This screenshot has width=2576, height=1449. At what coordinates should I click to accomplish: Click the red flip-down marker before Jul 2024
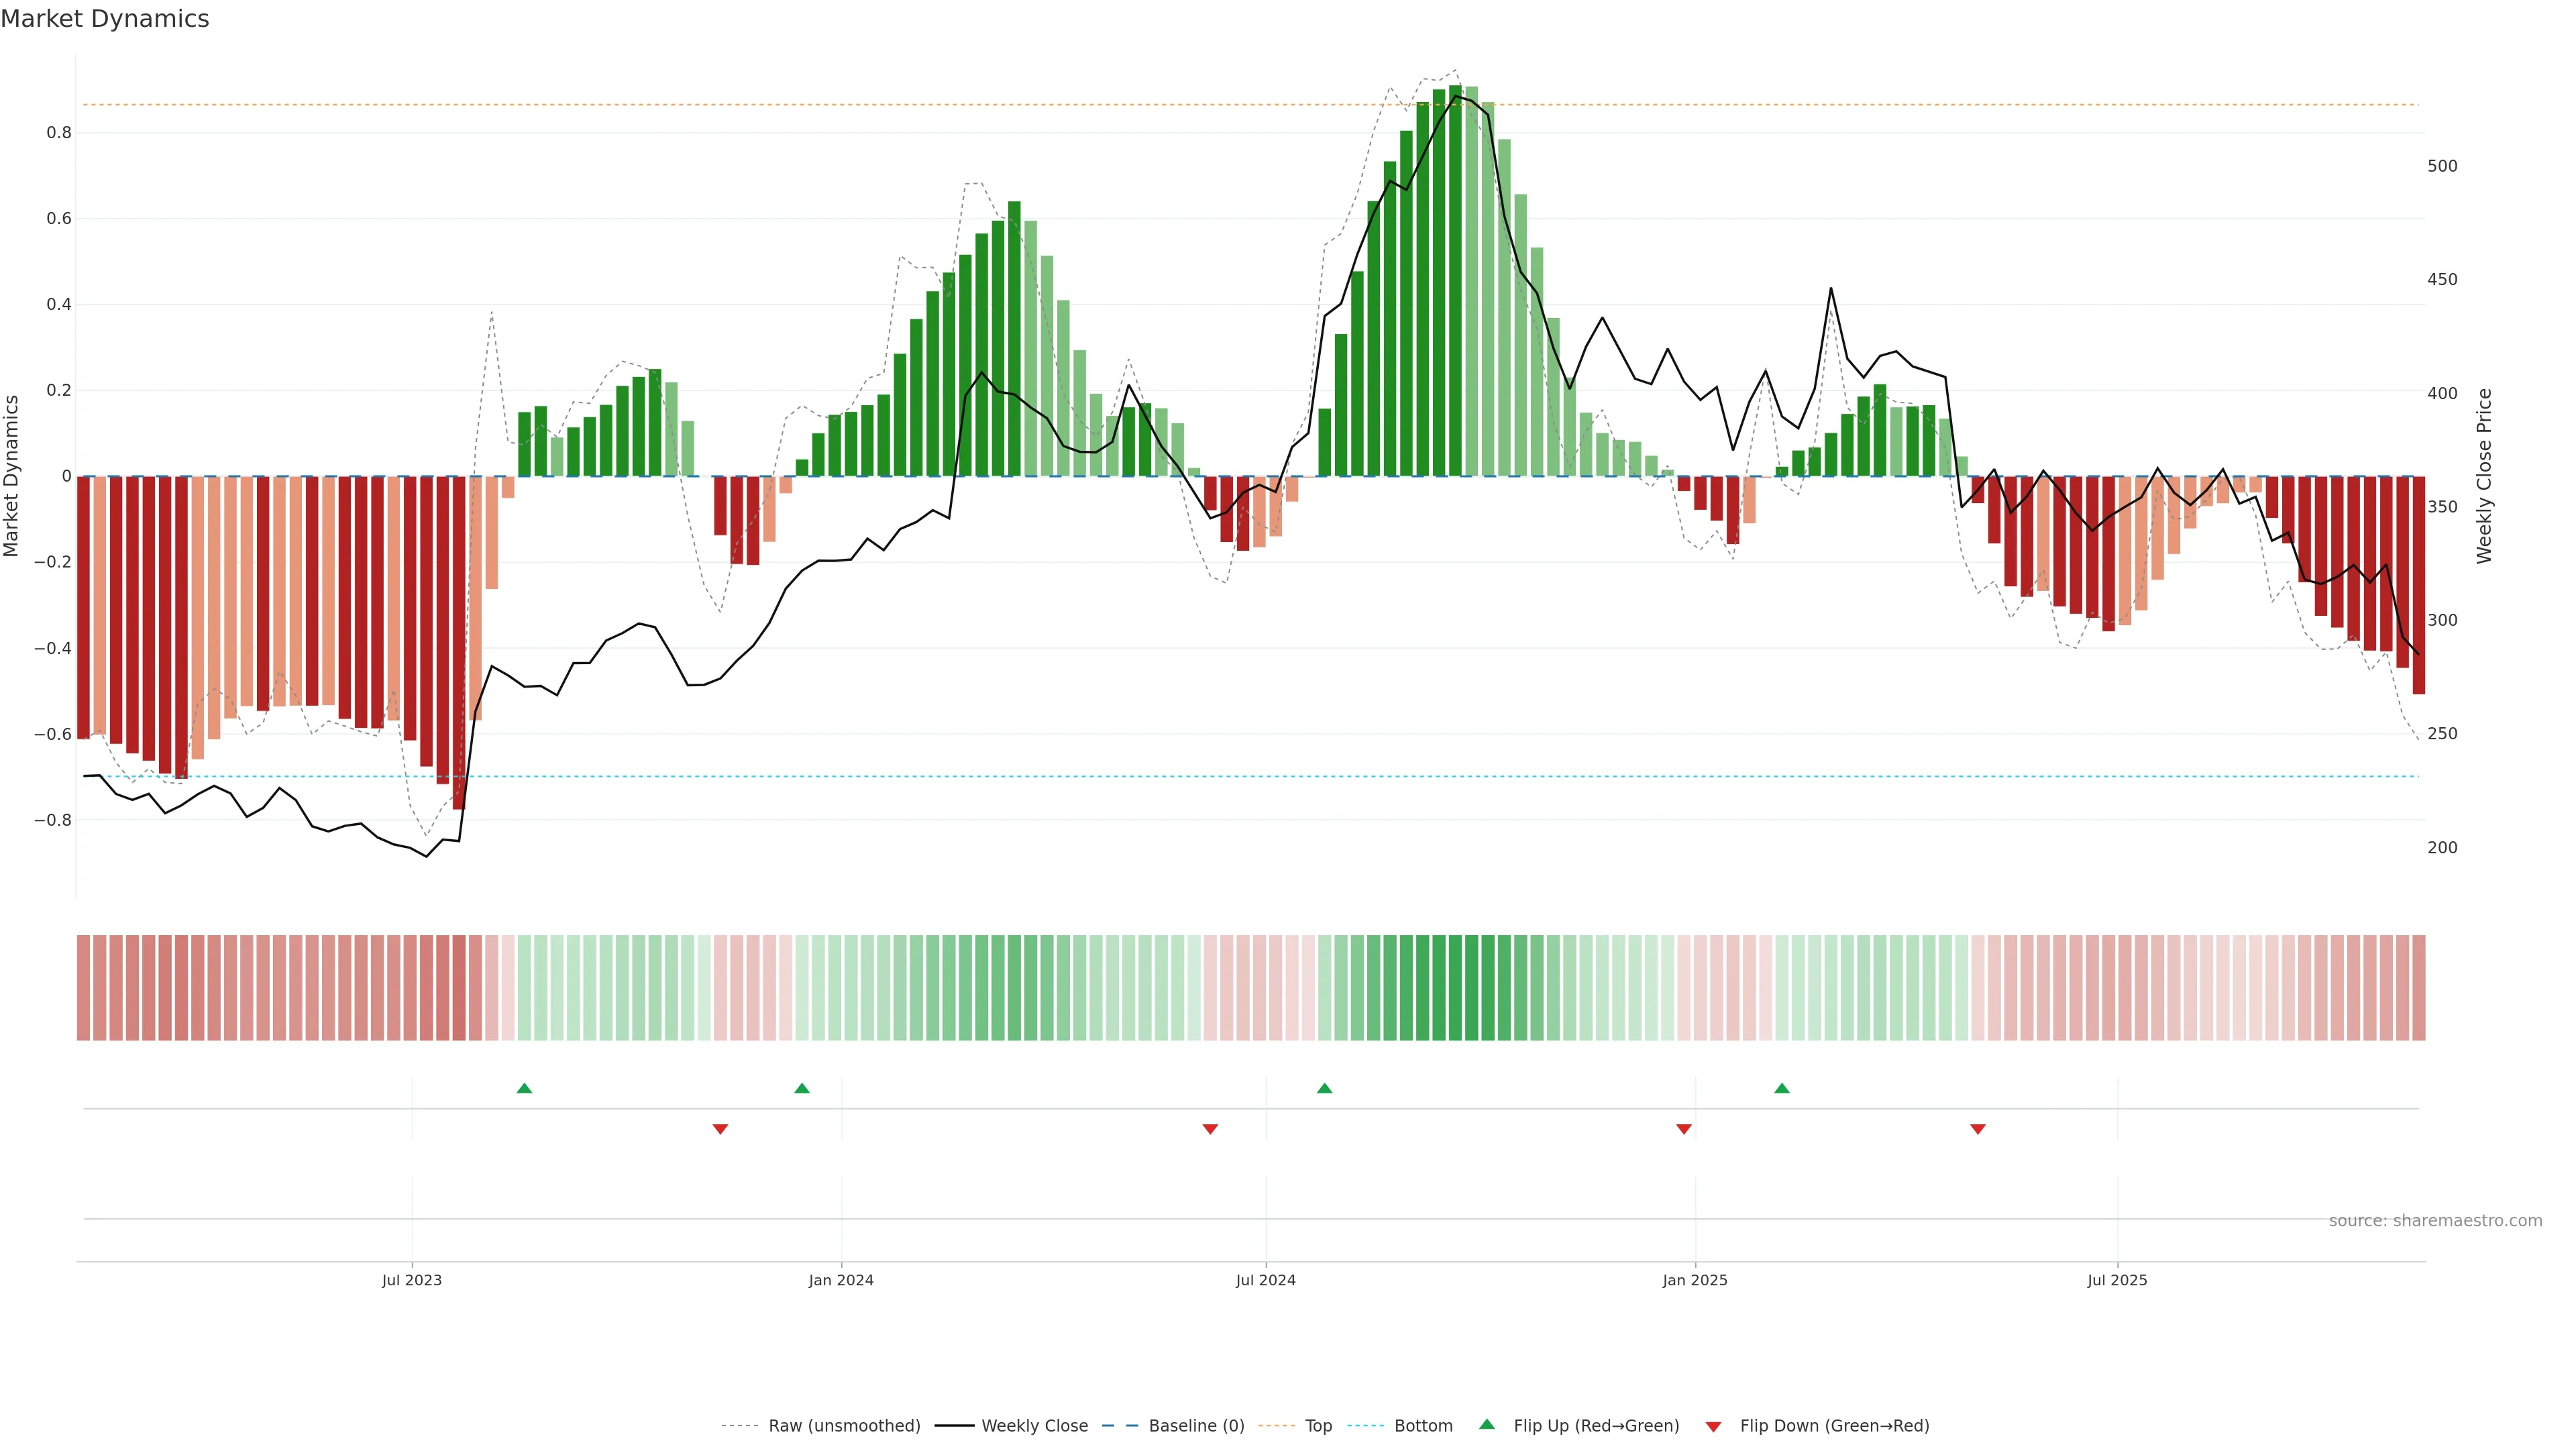tap(1210, 1129)
